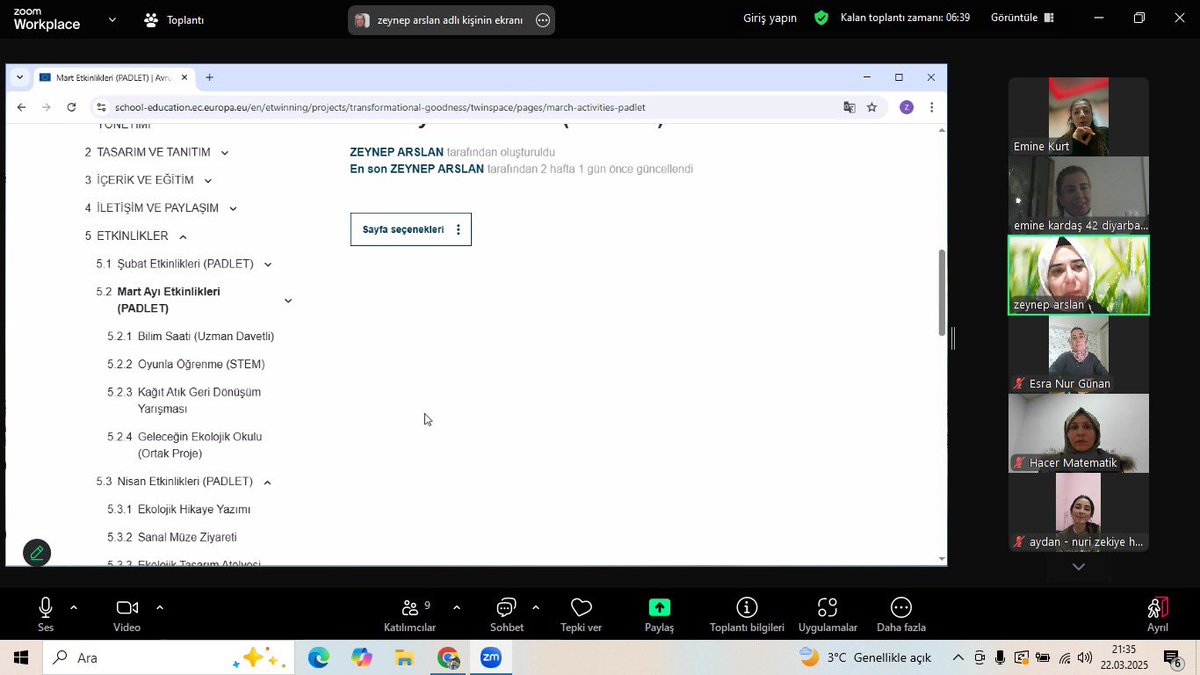Click Sayfa seçenekleri button
Image resolution: width=1200 pixels, height=675 pixels.
pyautogui.click(x=410, y=229)
